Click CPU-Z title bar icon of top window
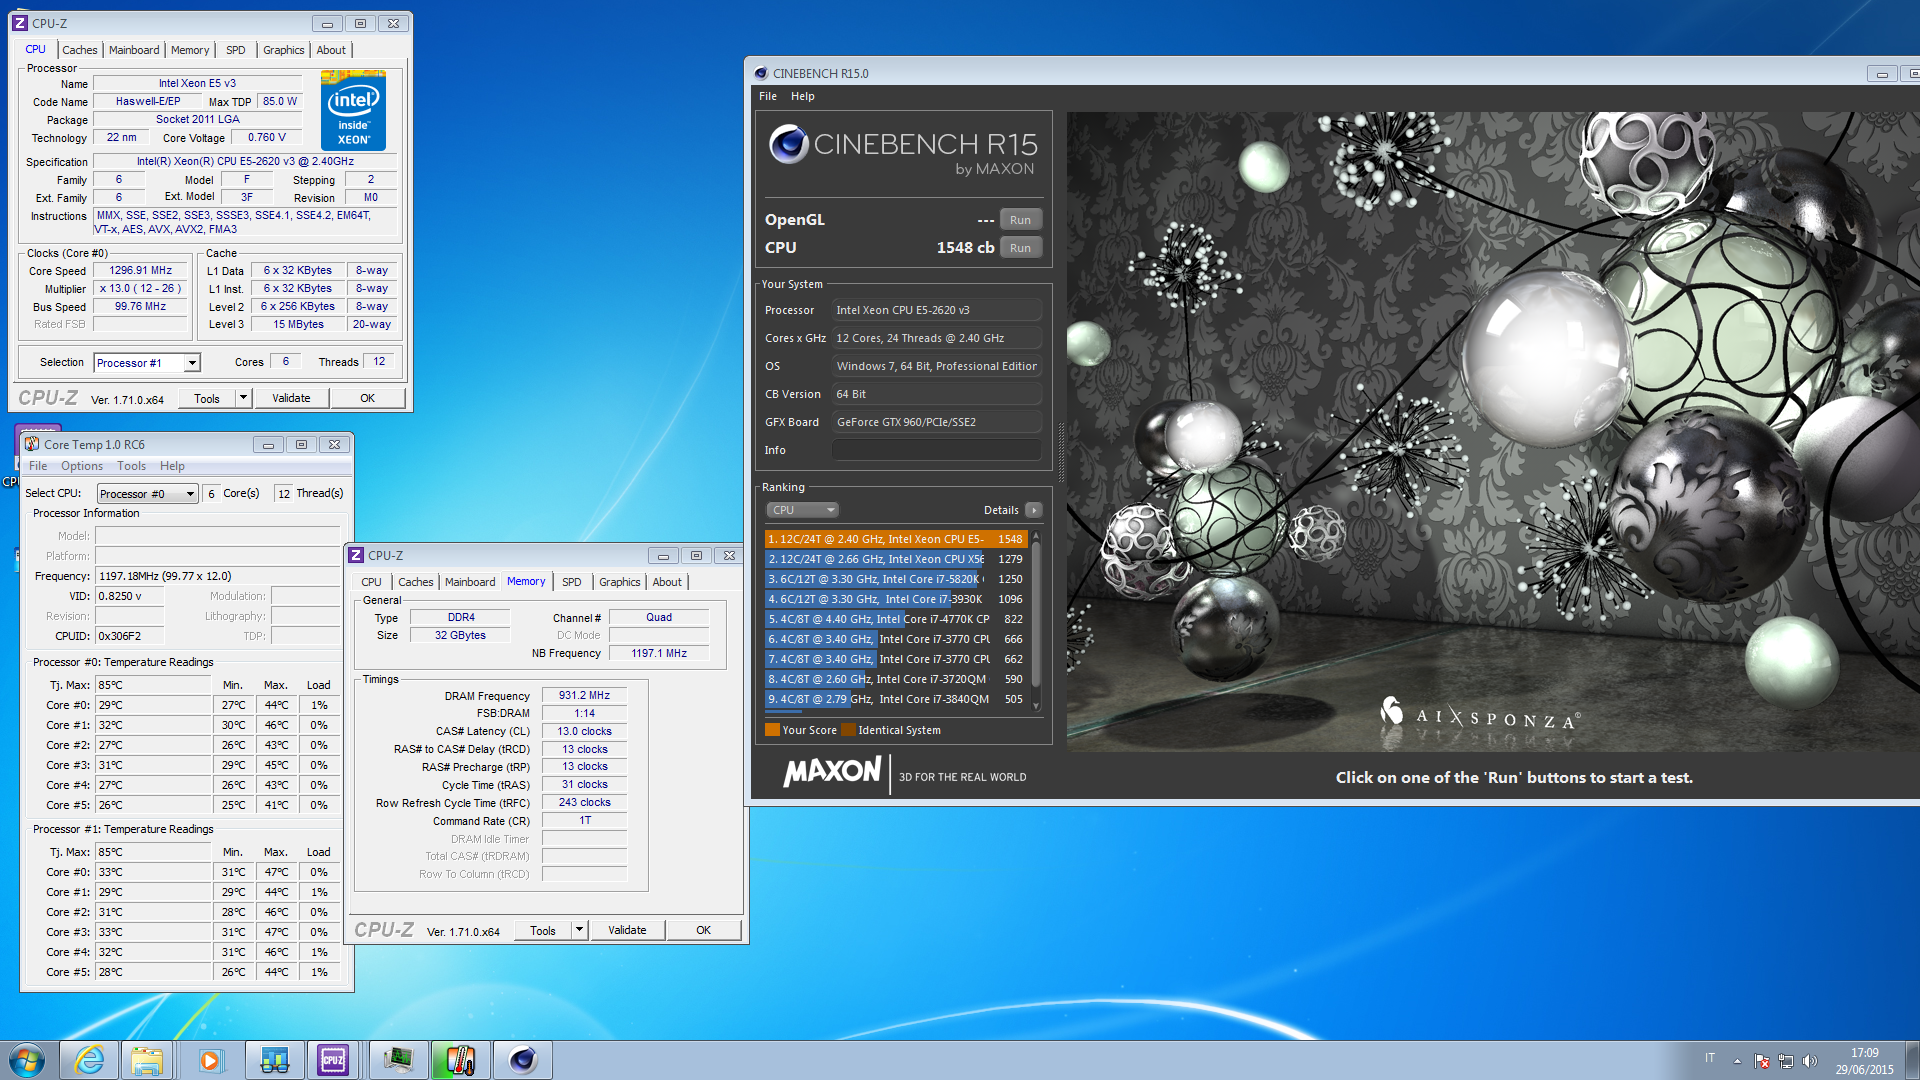This screenshot has width=1920, height=1080. click(20, 23)
